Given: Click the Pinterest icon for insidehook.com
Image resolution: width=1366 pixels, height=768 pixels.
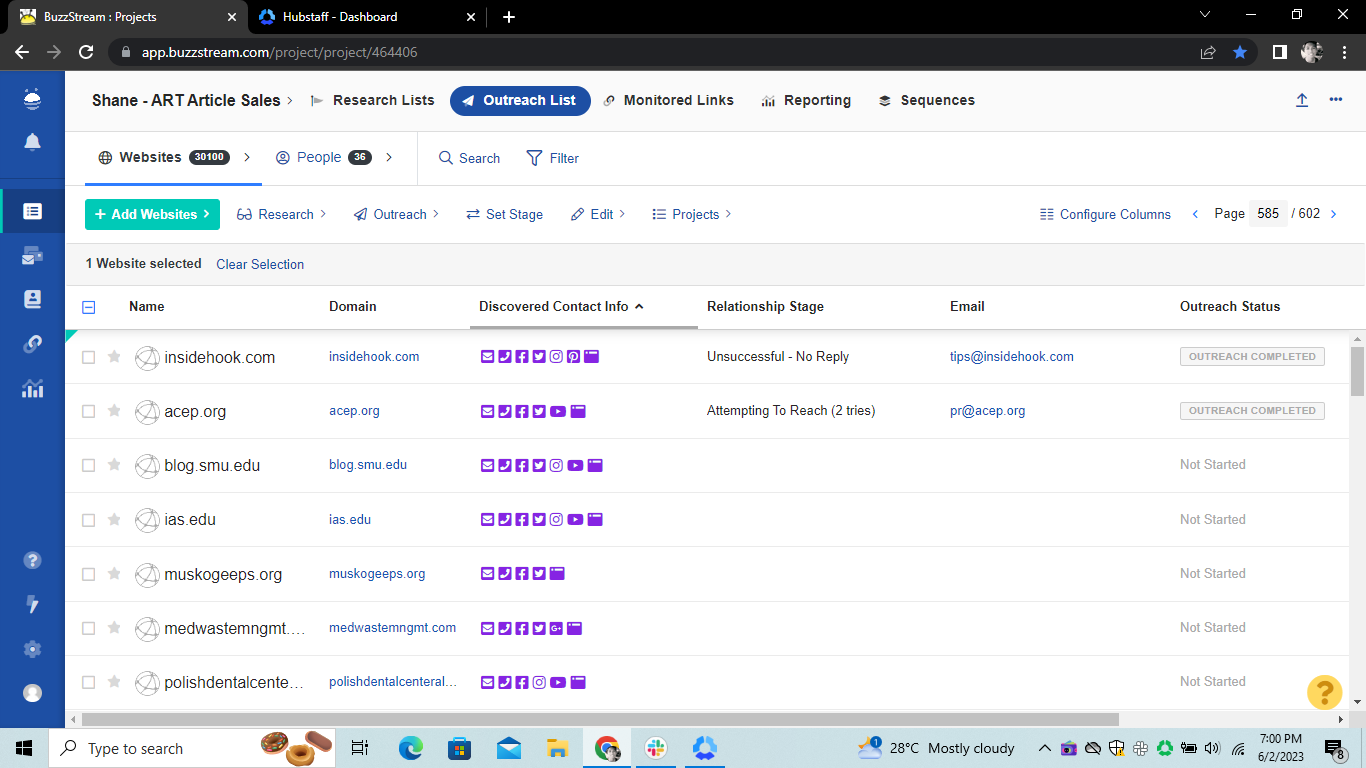Looking at the screenshot, I should pos(573,356).
